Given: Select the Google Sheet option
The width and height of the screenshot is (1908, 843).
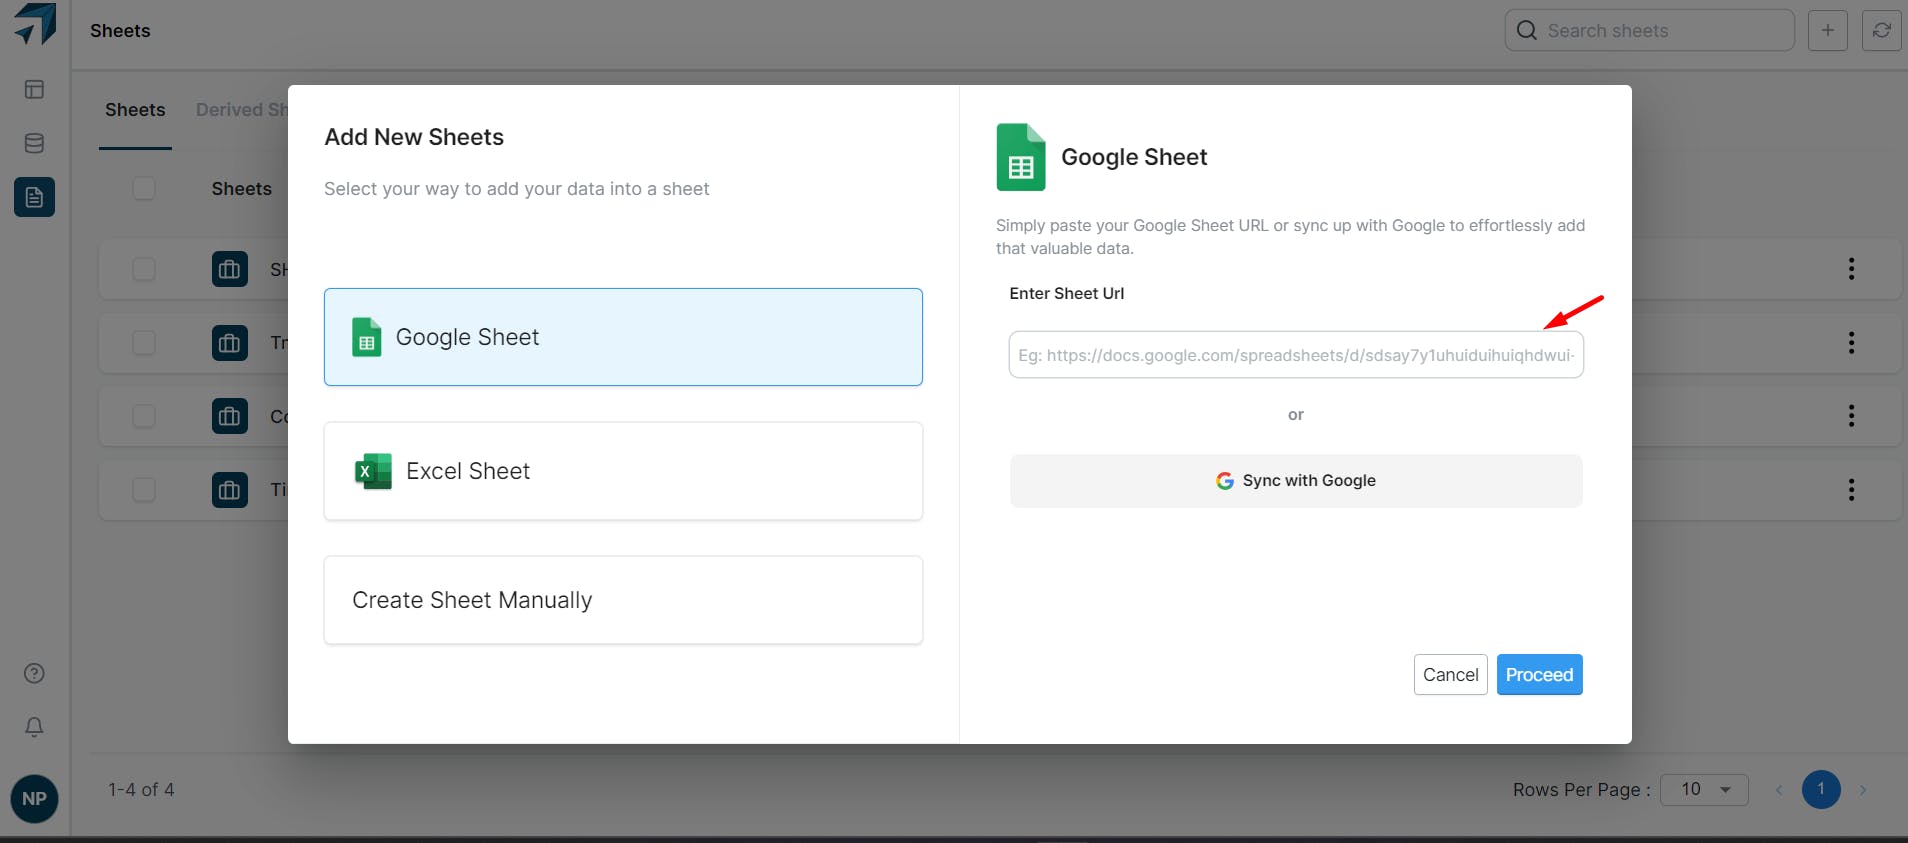Looking at the screenshot, I should (x=623, y=337).
